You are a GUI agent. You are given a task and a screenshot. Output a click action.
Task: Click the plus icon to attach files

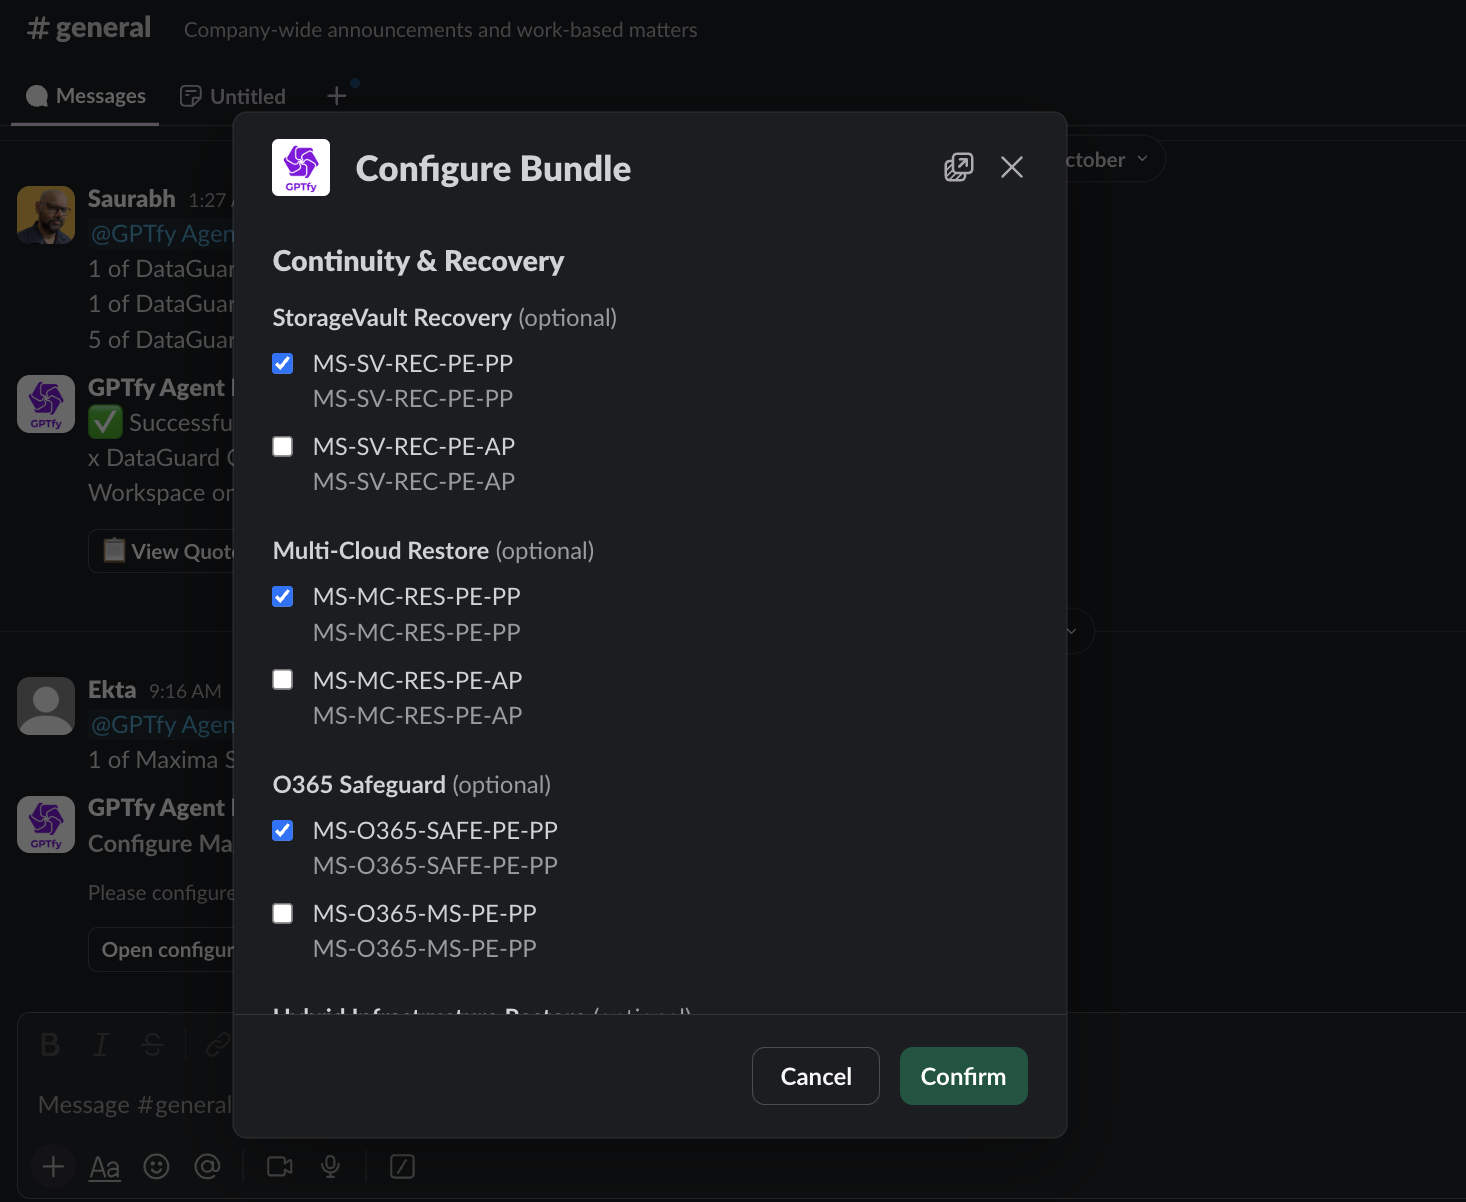pyautogui.click(x=52, y=1166)
